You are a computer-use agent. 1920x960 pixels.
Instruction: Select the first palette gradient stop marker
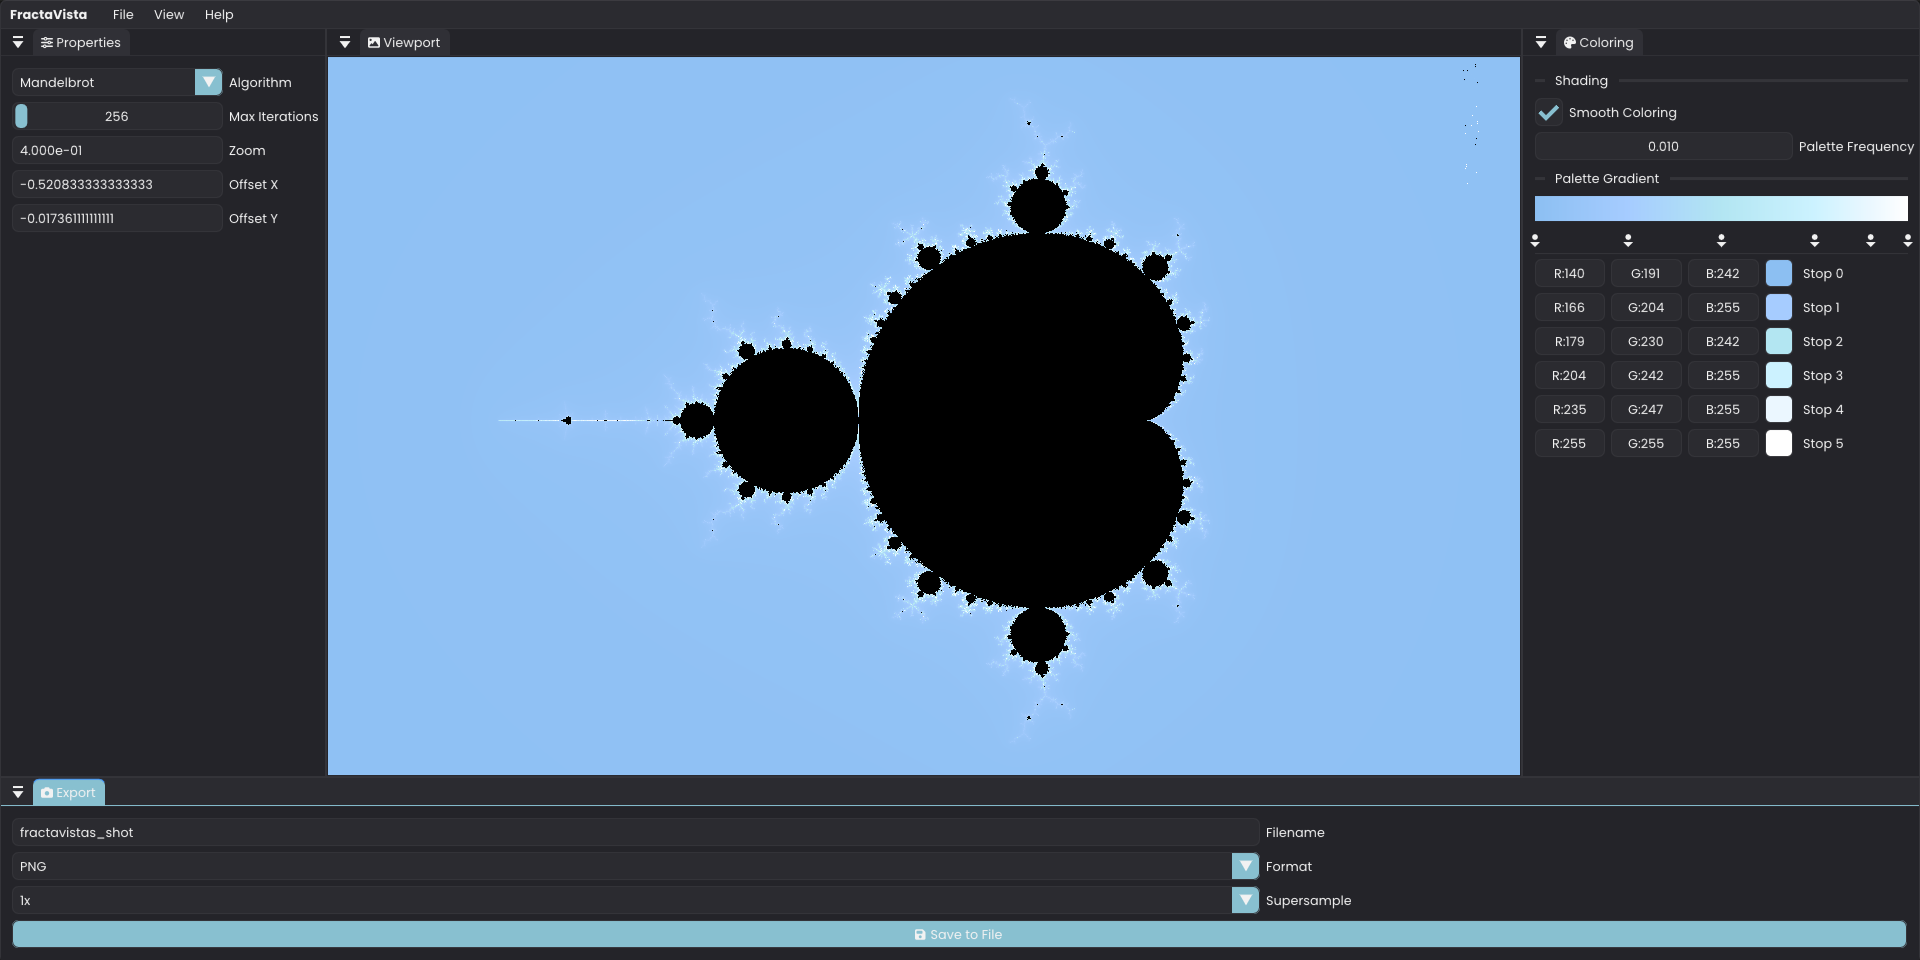[x=1535, y=240]
